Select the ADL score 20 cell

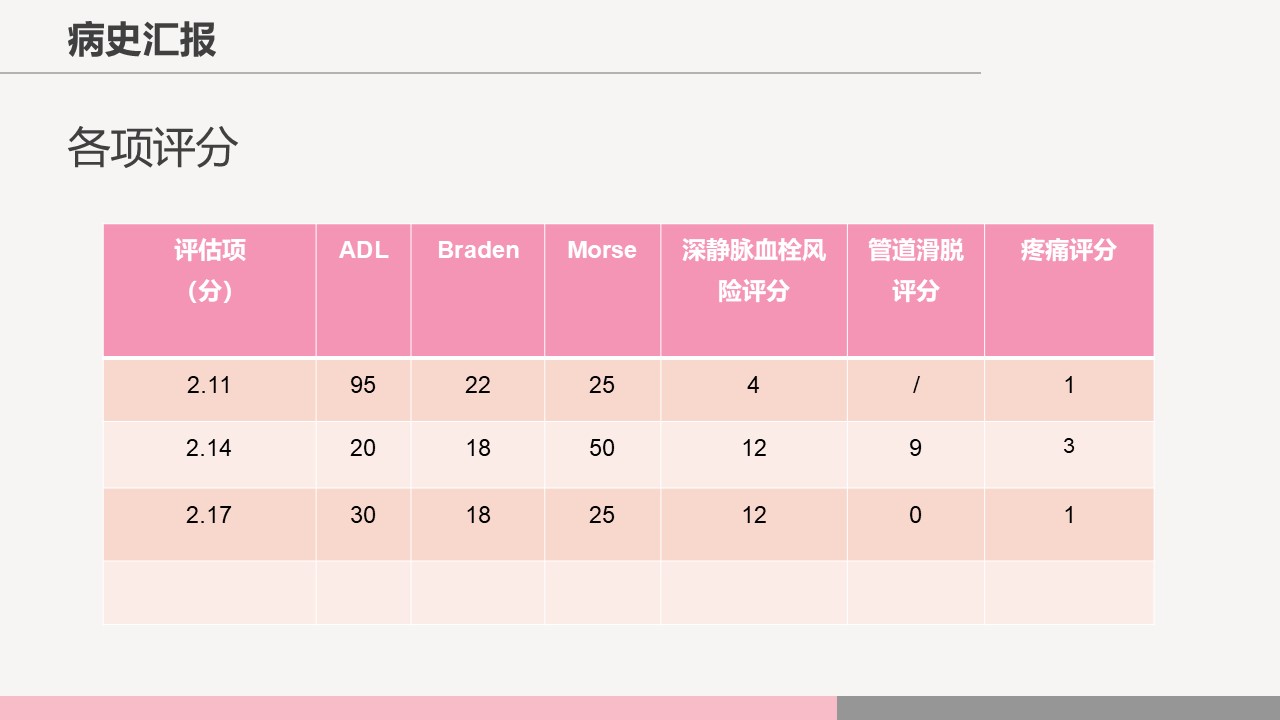click(363, 448)
